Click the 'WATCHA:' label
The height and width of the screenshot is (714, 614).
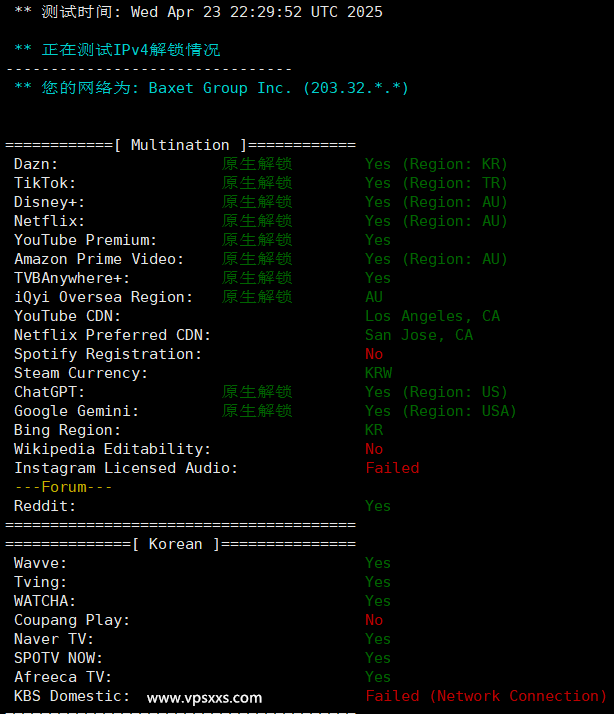tap(45, 601)
